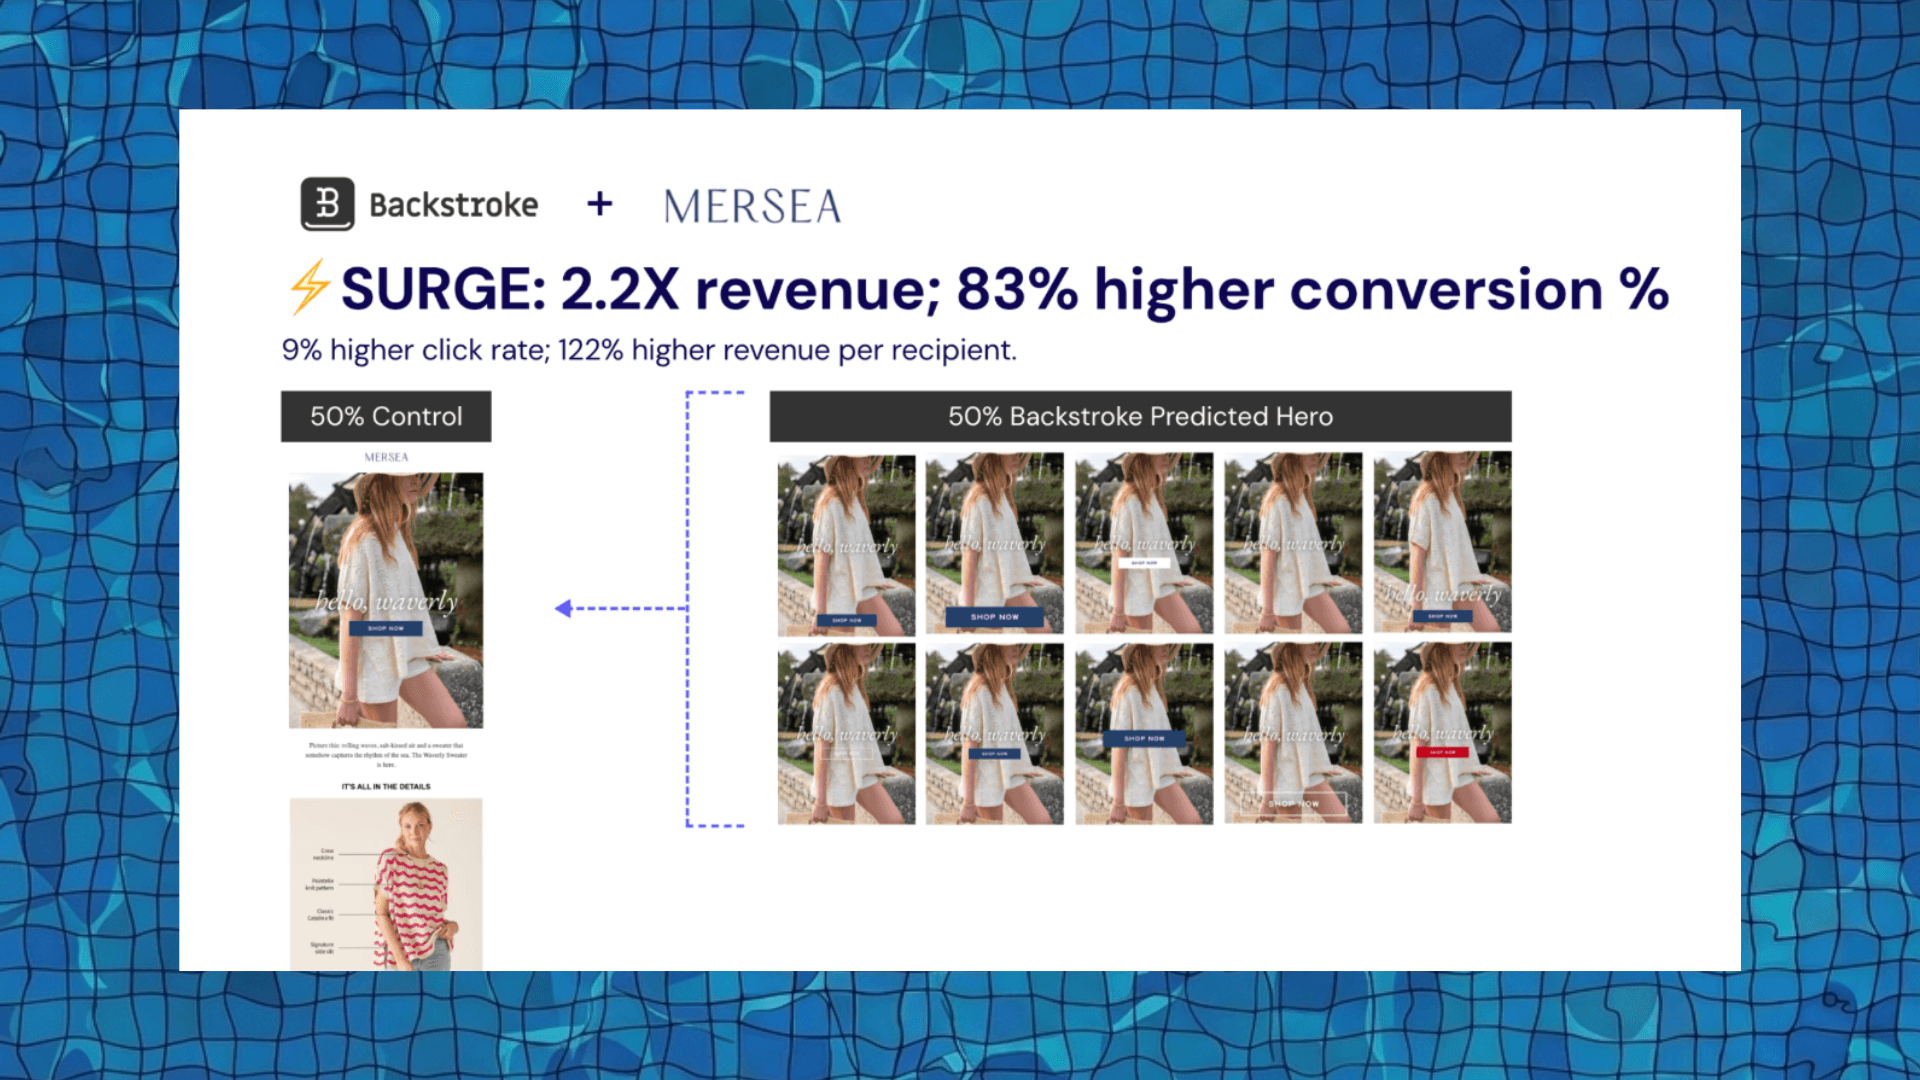The width and height of the screenshot is (1920, 1080).
Task: Click the SURGE 2.2X revenue headline
Action: (1004, 289)
